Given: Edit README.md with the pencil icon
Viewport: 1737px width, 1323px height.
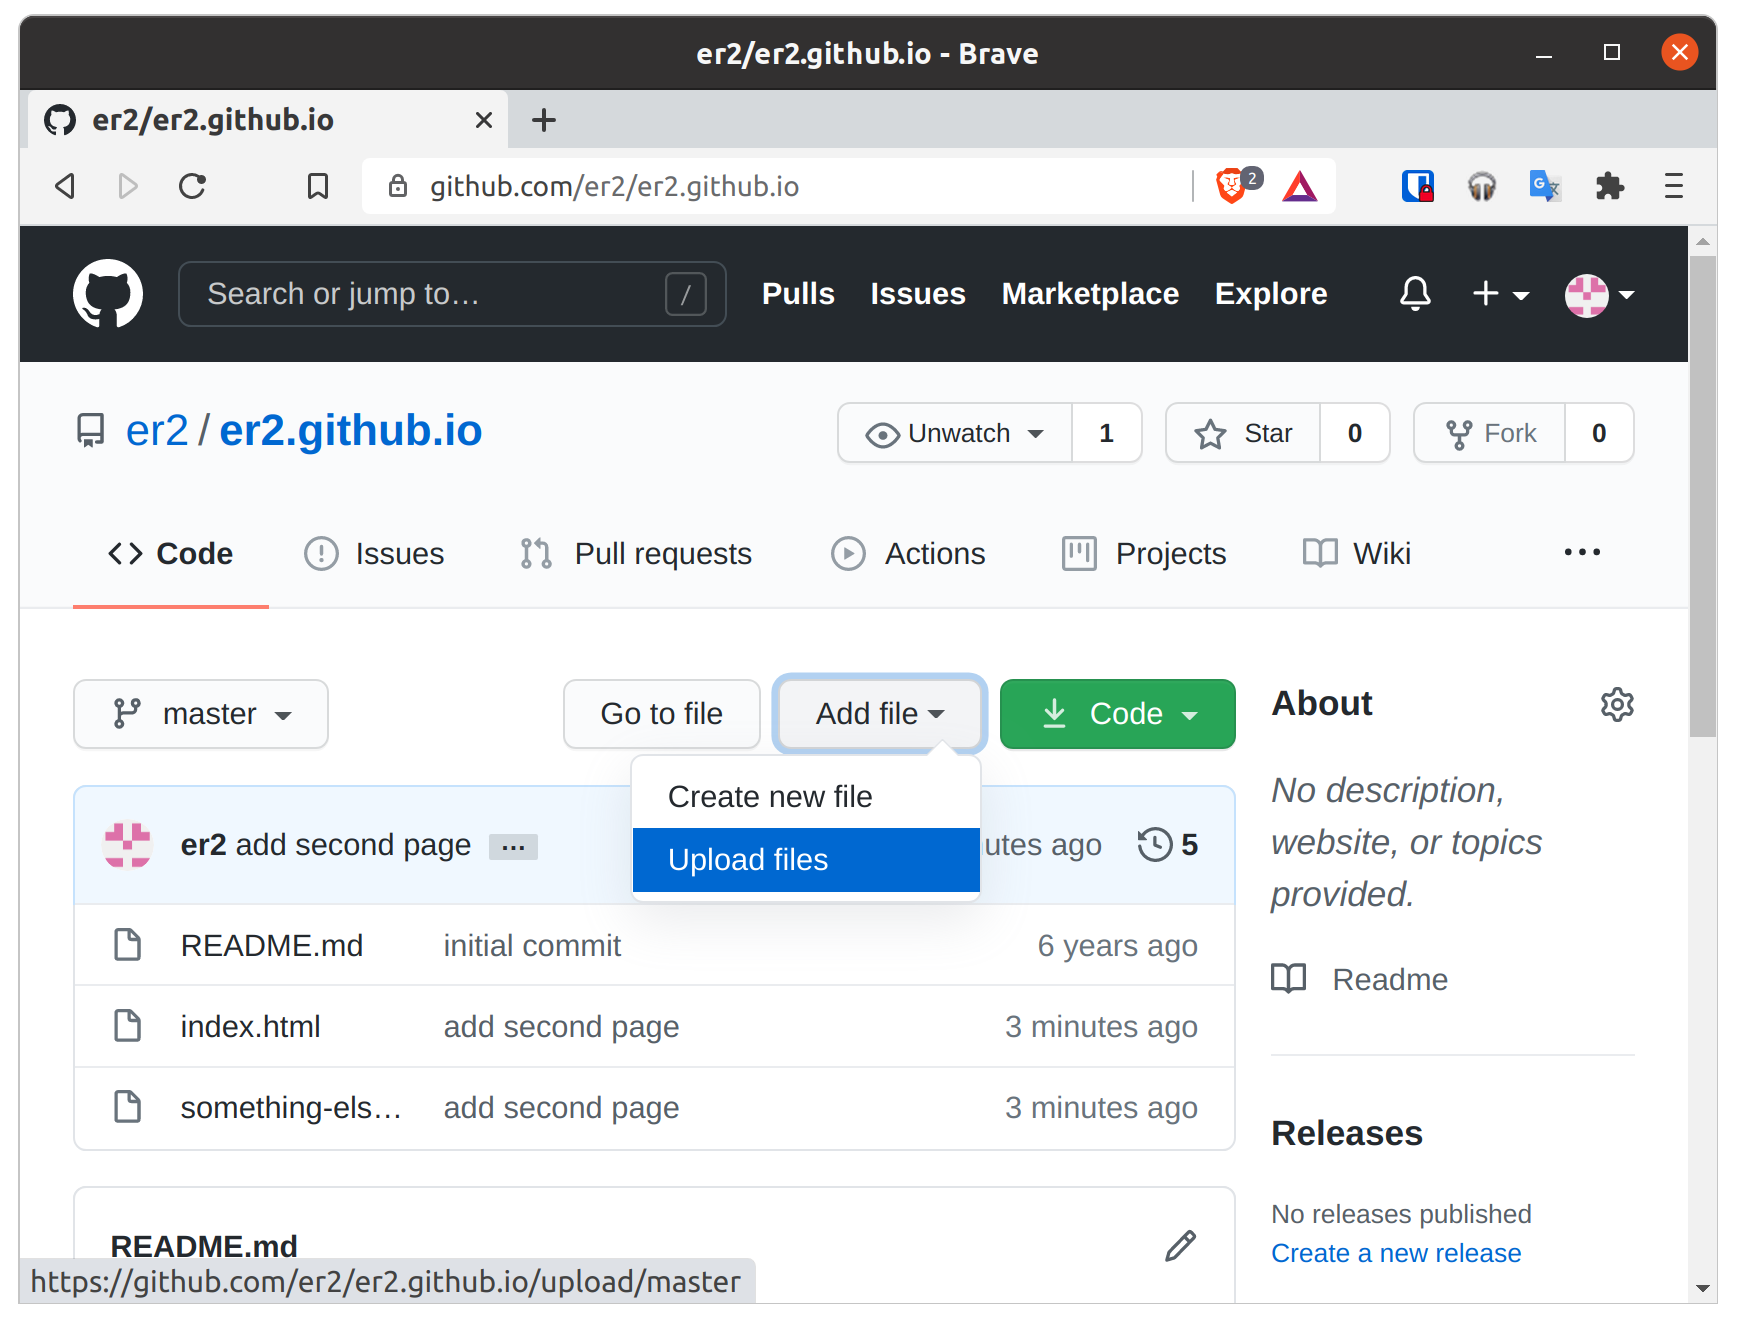Looking at the screenshot, I should [x=1181, y=1246].
